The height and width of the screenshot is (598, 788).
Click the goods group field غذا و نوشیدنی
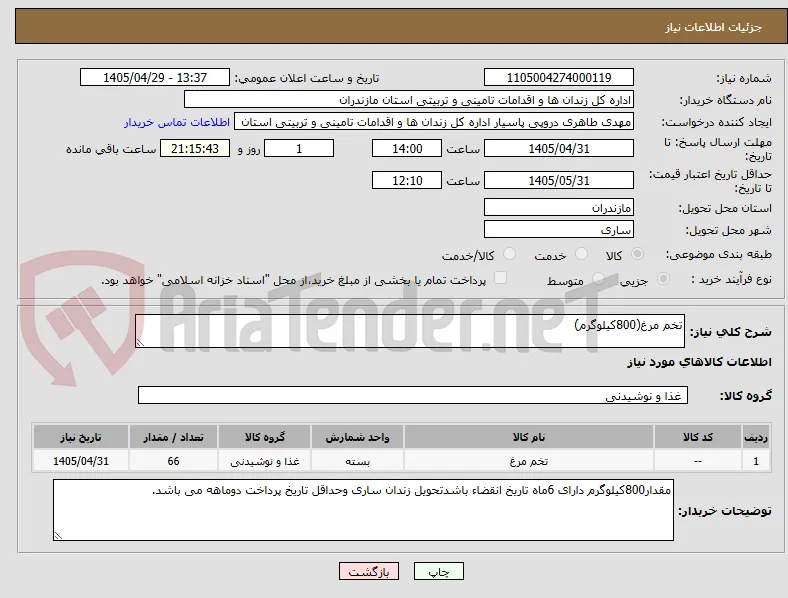413,395
